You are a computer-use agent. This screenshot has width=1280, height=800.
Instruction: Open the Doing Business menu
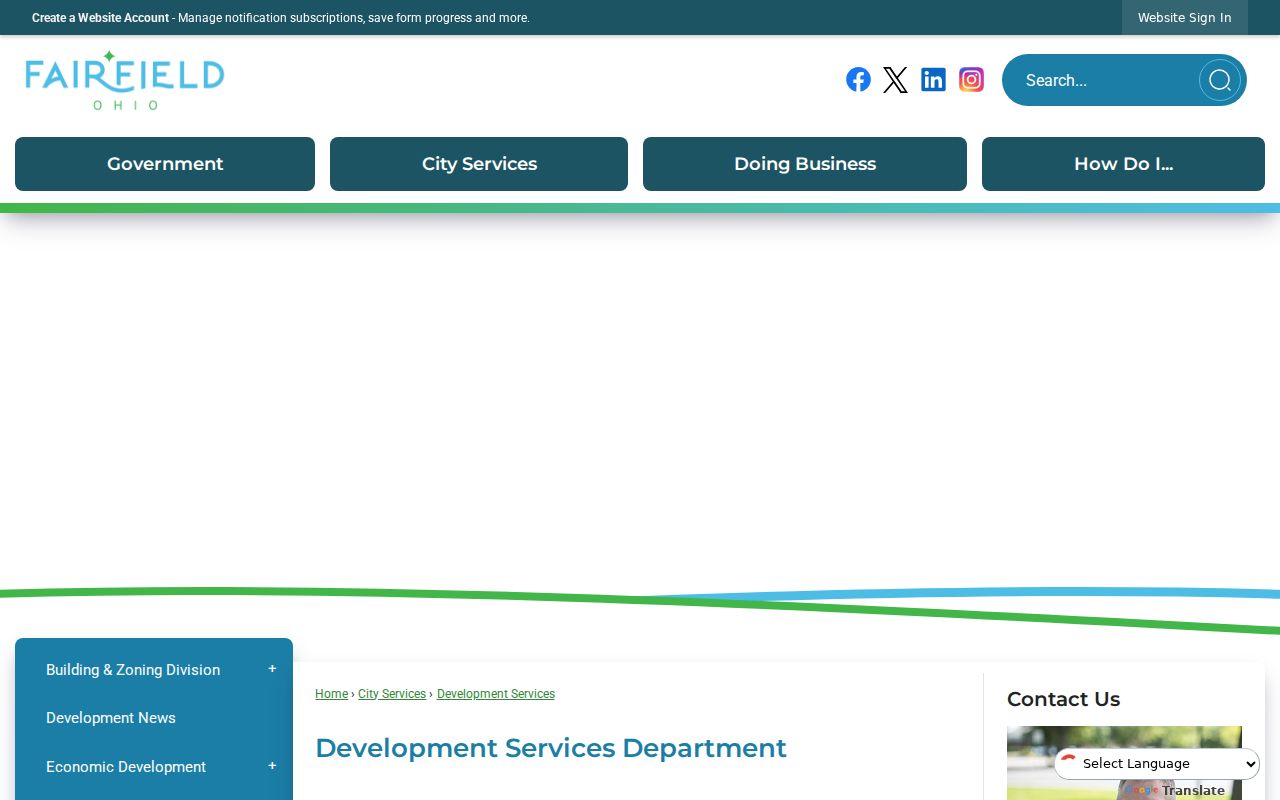tap(805, 164)
